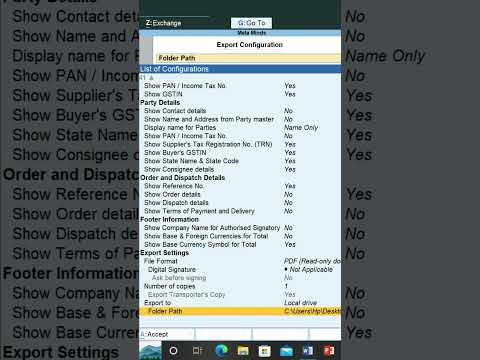Image resolution: width=480 pixels, height=360 pixels.
Task: Select Show Buyer's GSTIN option
Action: pyautogui.click(x=175, y=153)
